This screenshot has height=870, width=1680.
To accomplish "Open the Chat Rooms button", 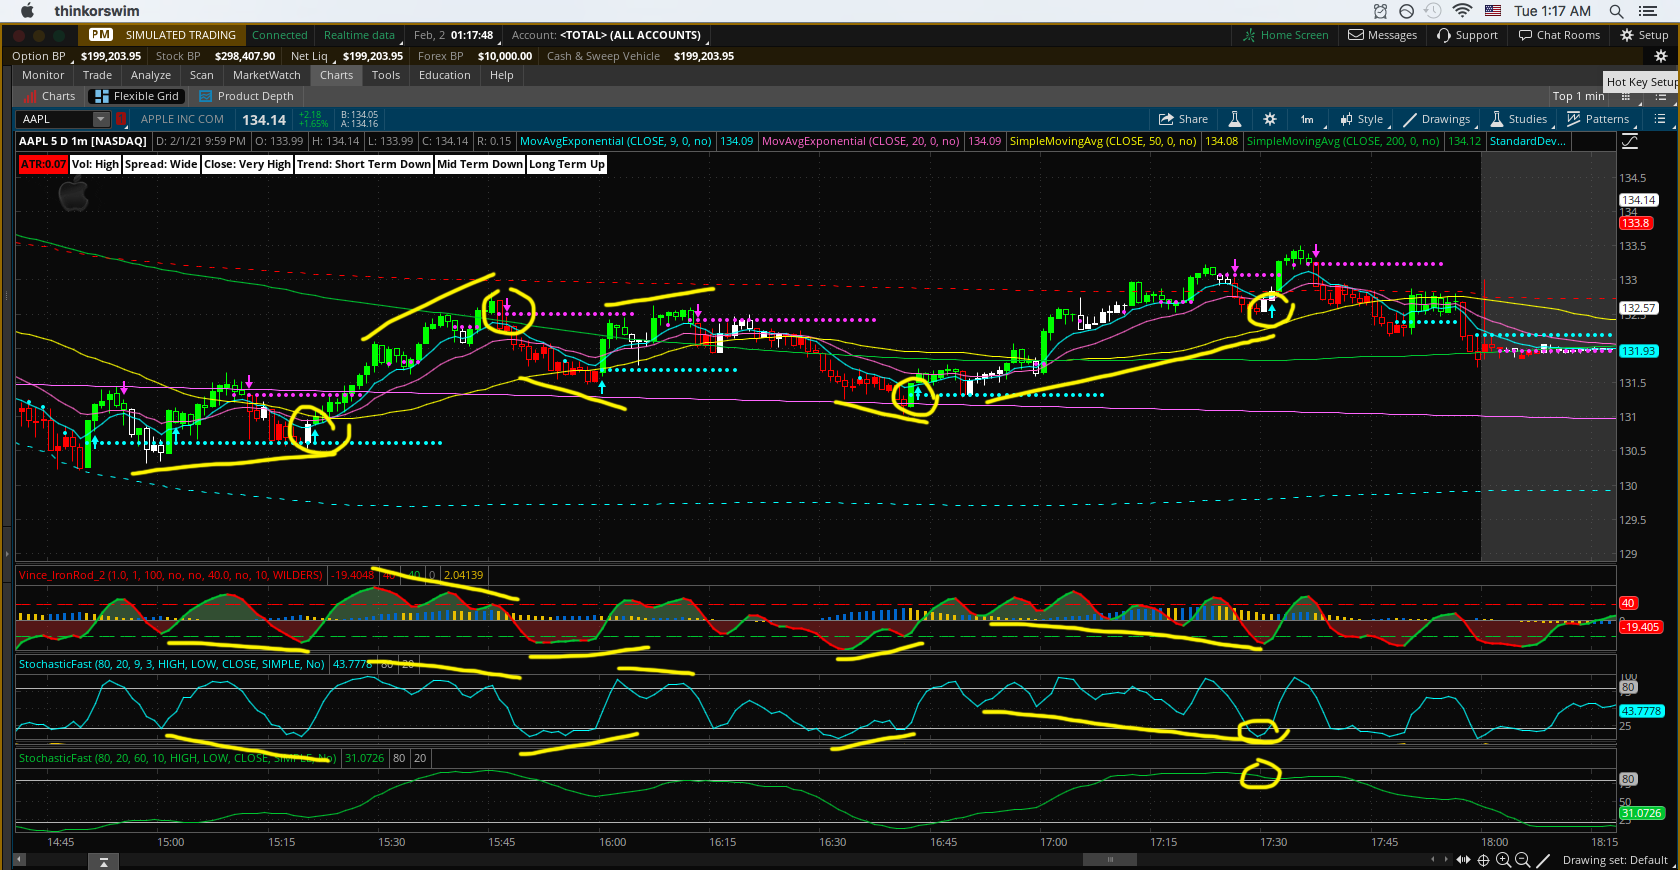I will 1559,35.
